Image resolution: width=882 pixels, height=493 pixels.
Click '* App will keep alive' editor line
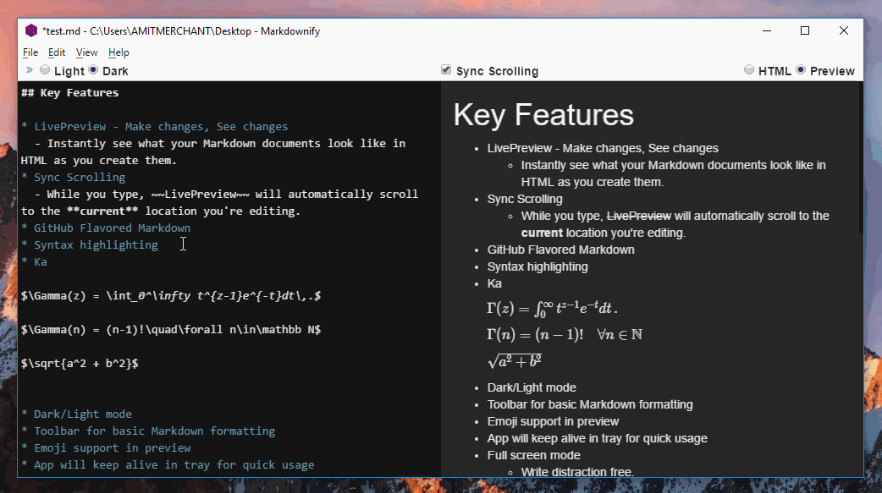click(x=168, y=465)
